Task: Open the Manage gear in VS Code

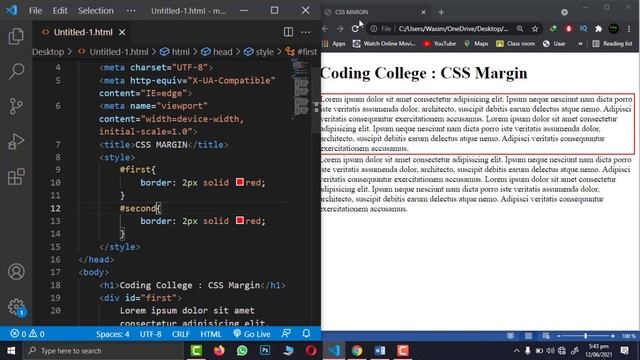Action: click(x=16, y=307)
